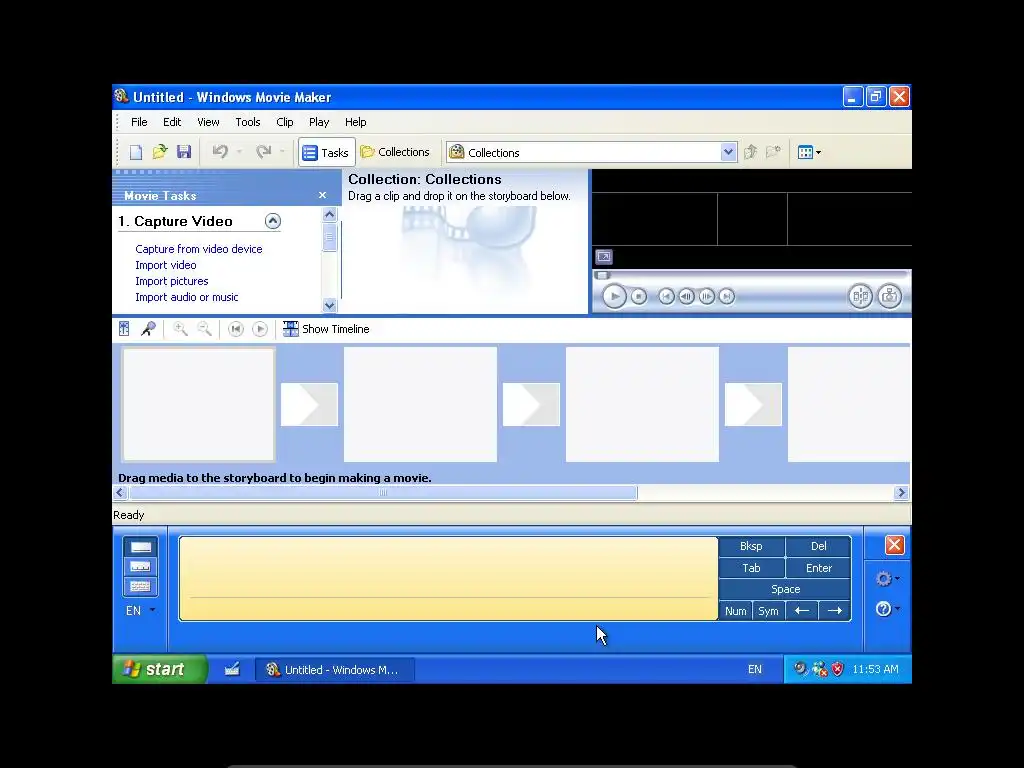Click the Show Timeline button
The height and width of the screenshot is (768, 1024).
[326, 329]
